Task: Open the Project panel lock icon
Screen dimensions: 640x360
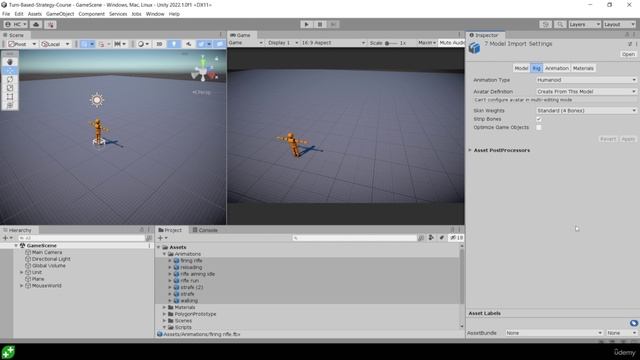Action: click(452, 230)
